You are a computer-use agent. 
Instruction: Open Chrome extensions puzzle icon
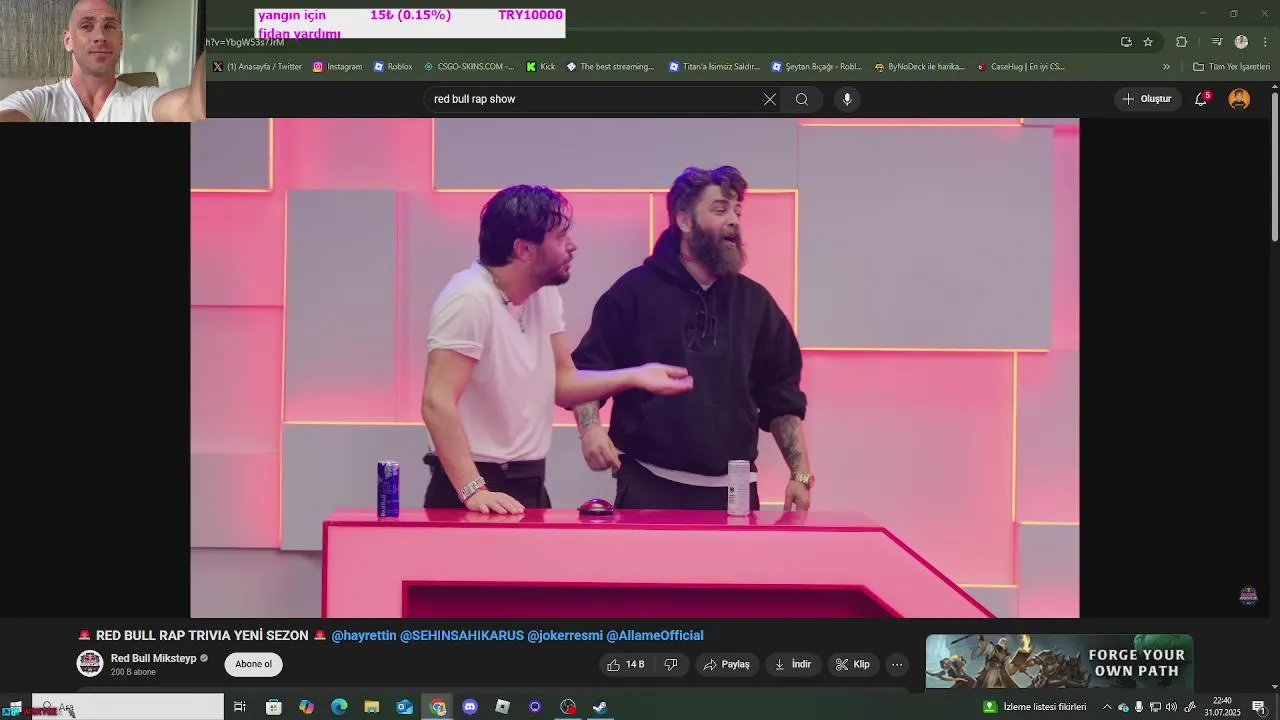pos(1181,42)
